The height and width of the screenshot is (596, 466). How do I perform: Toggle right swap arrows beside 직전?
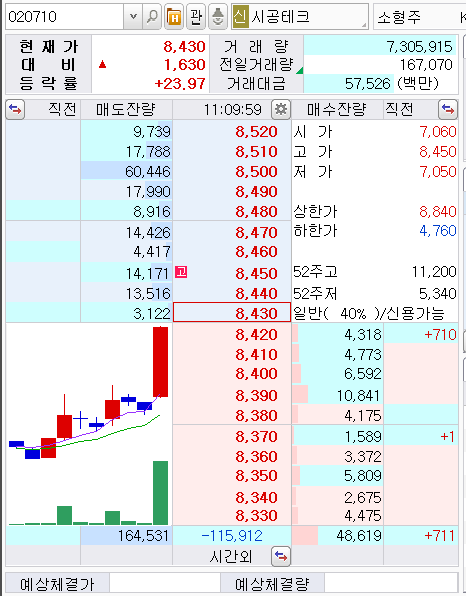pos(448,110)
